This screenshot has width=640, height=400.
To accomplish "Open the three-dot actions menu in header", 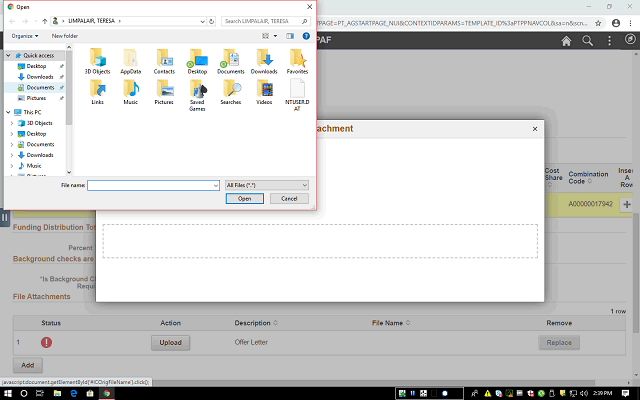I will coord(609,41).
